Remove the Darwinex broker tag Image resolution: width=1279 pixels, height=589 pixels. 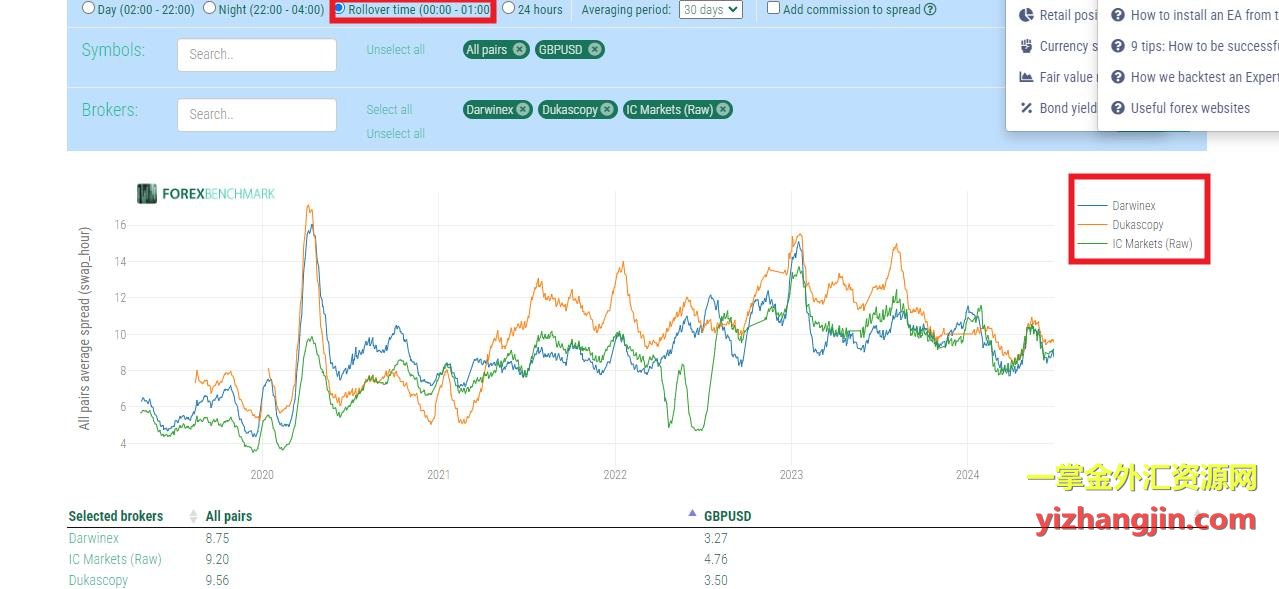click(x=523, y=110)
